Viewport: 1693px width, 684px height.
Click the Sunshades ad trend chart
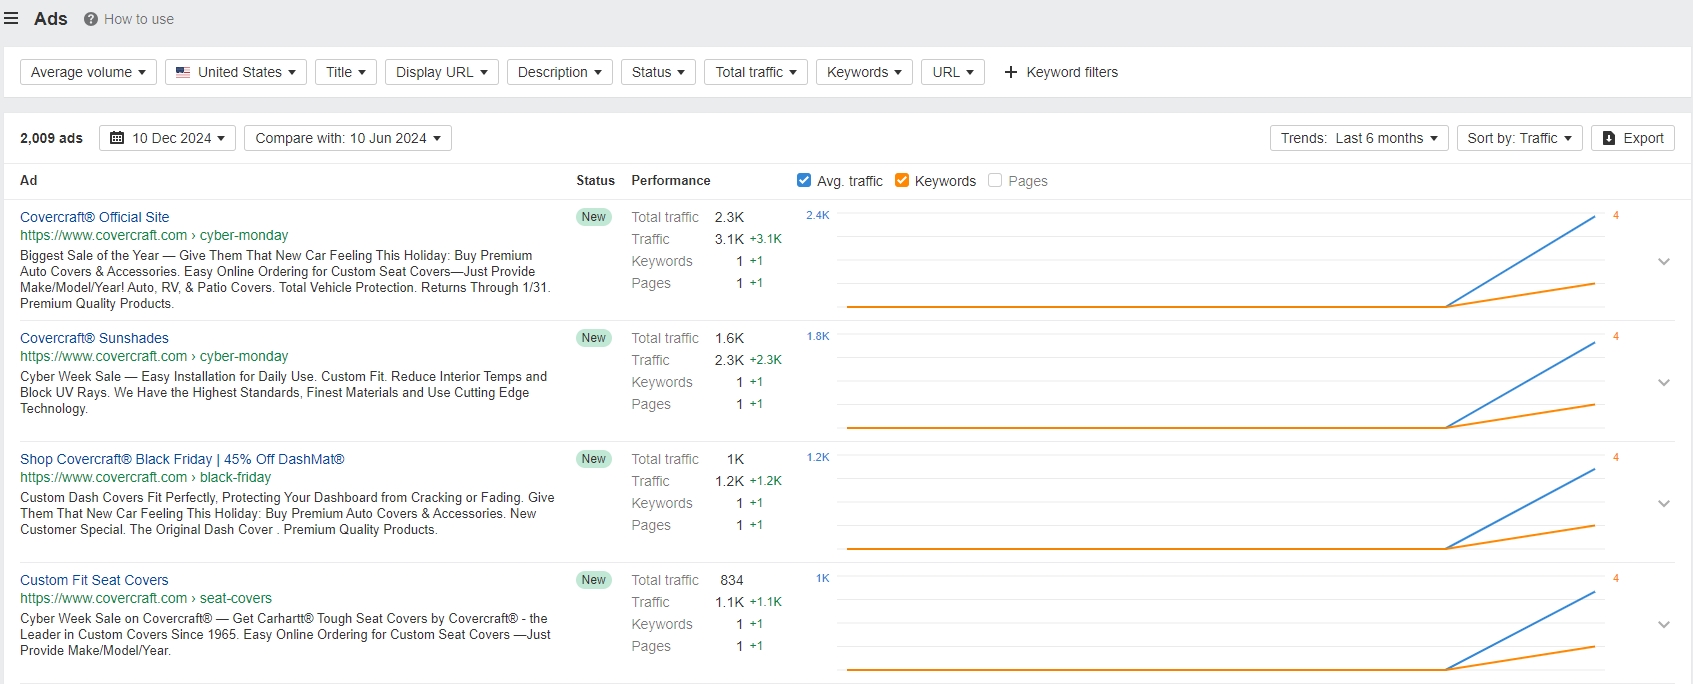[1221, 382]
